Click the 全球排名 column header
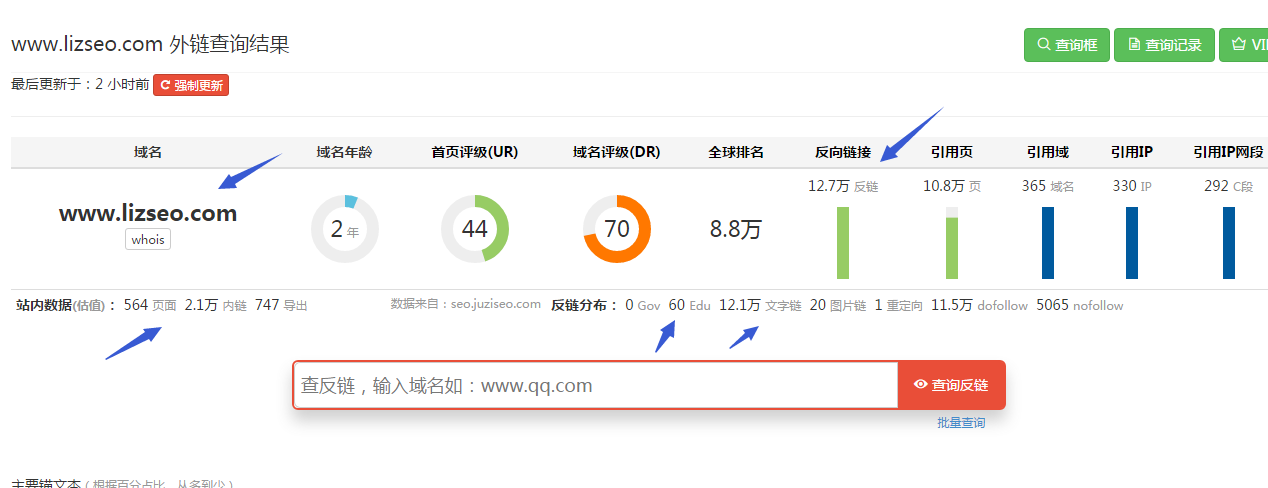1268x488 pixels. tap(736, 152)
